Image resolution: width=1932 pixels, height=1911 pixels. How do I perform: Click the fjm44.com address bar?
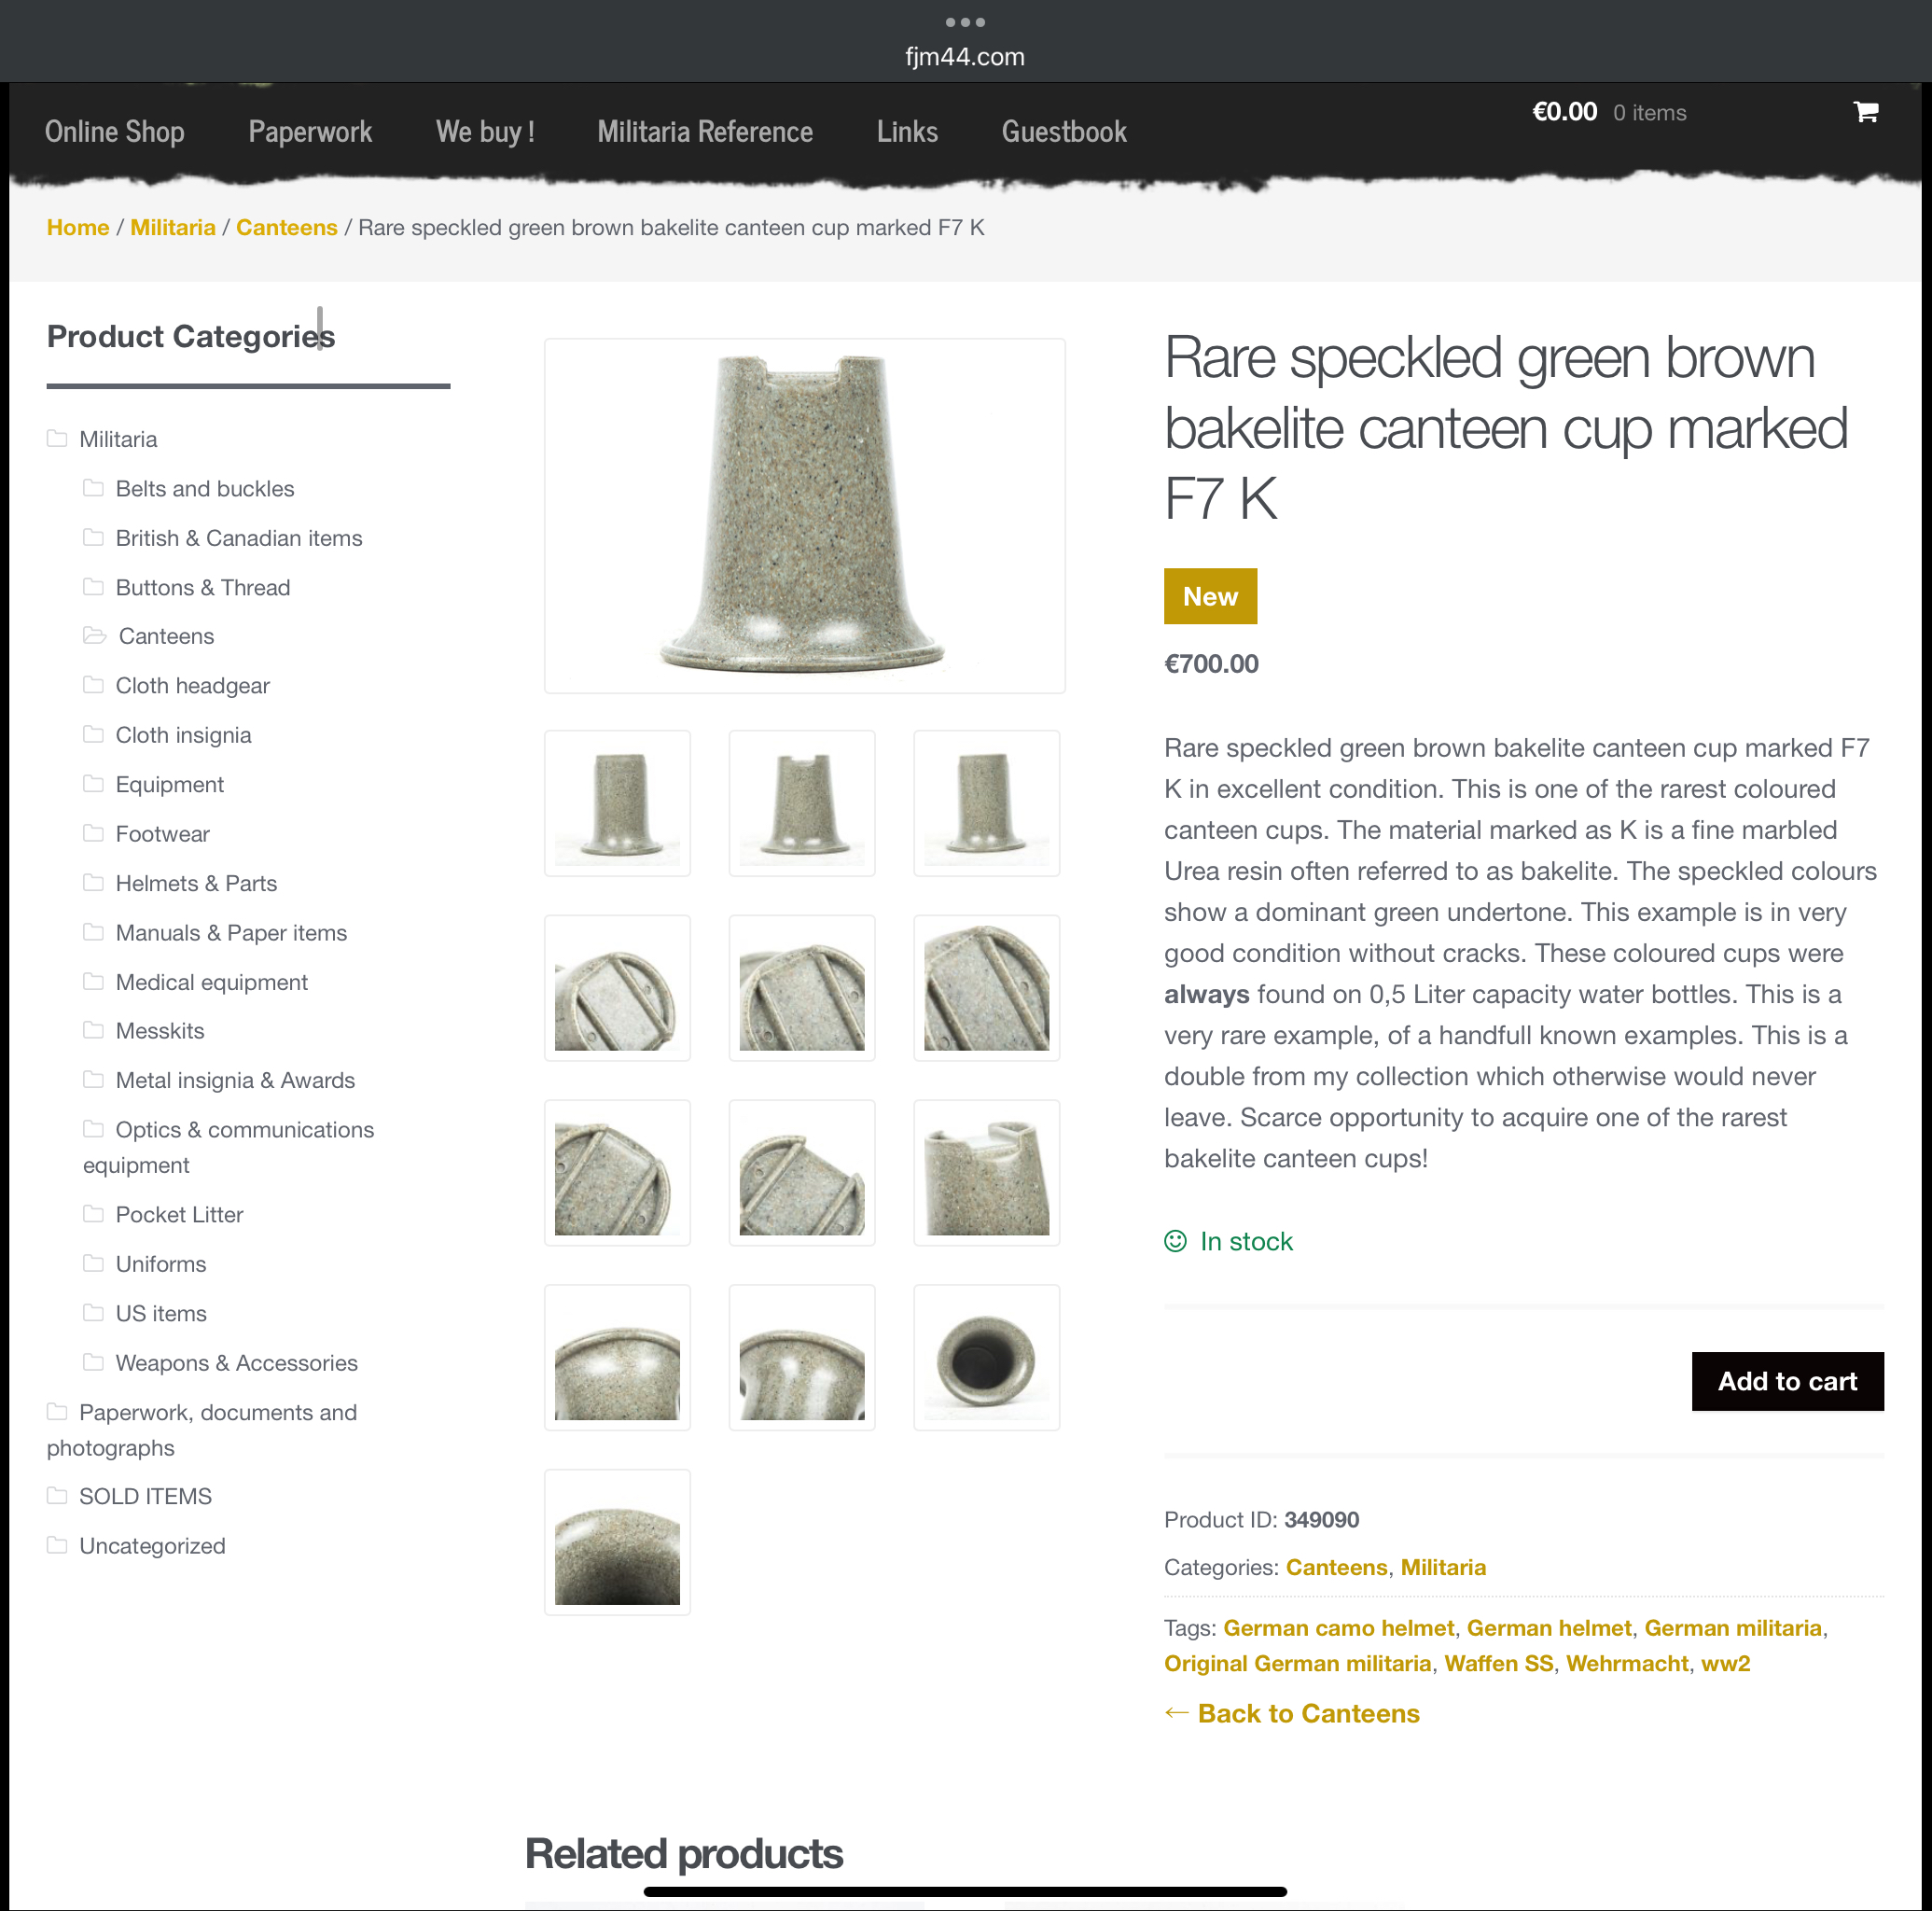[965, 57]
